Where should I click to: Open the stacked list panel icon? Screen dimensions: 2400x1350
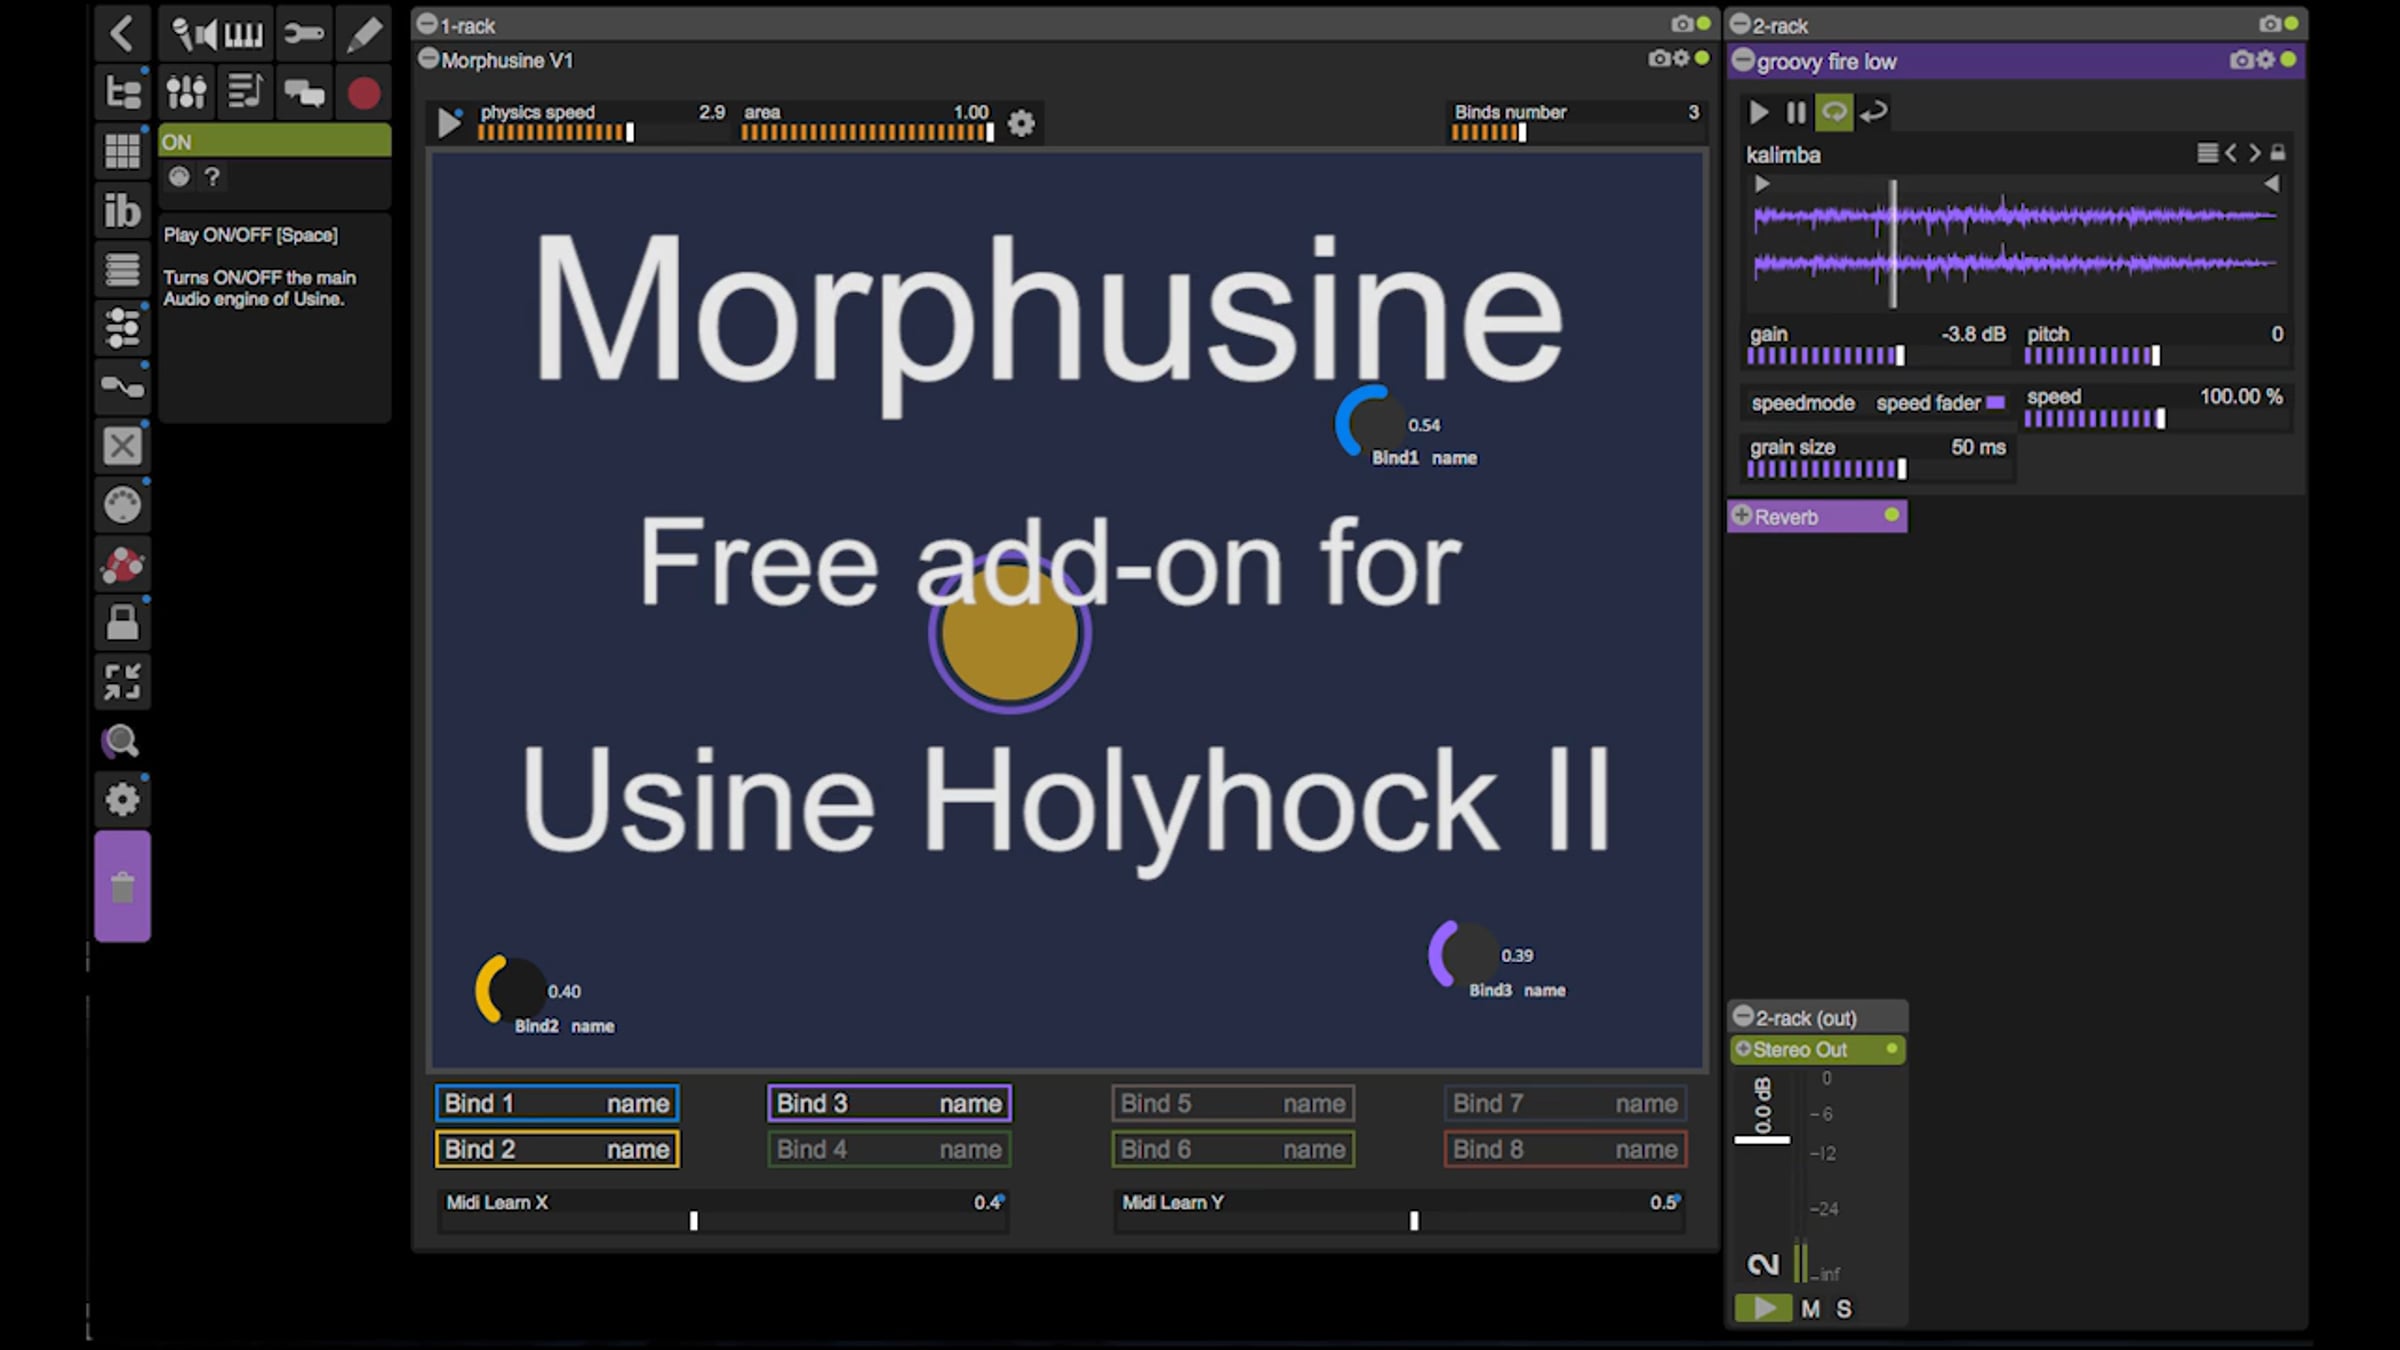tap(122, 270)
